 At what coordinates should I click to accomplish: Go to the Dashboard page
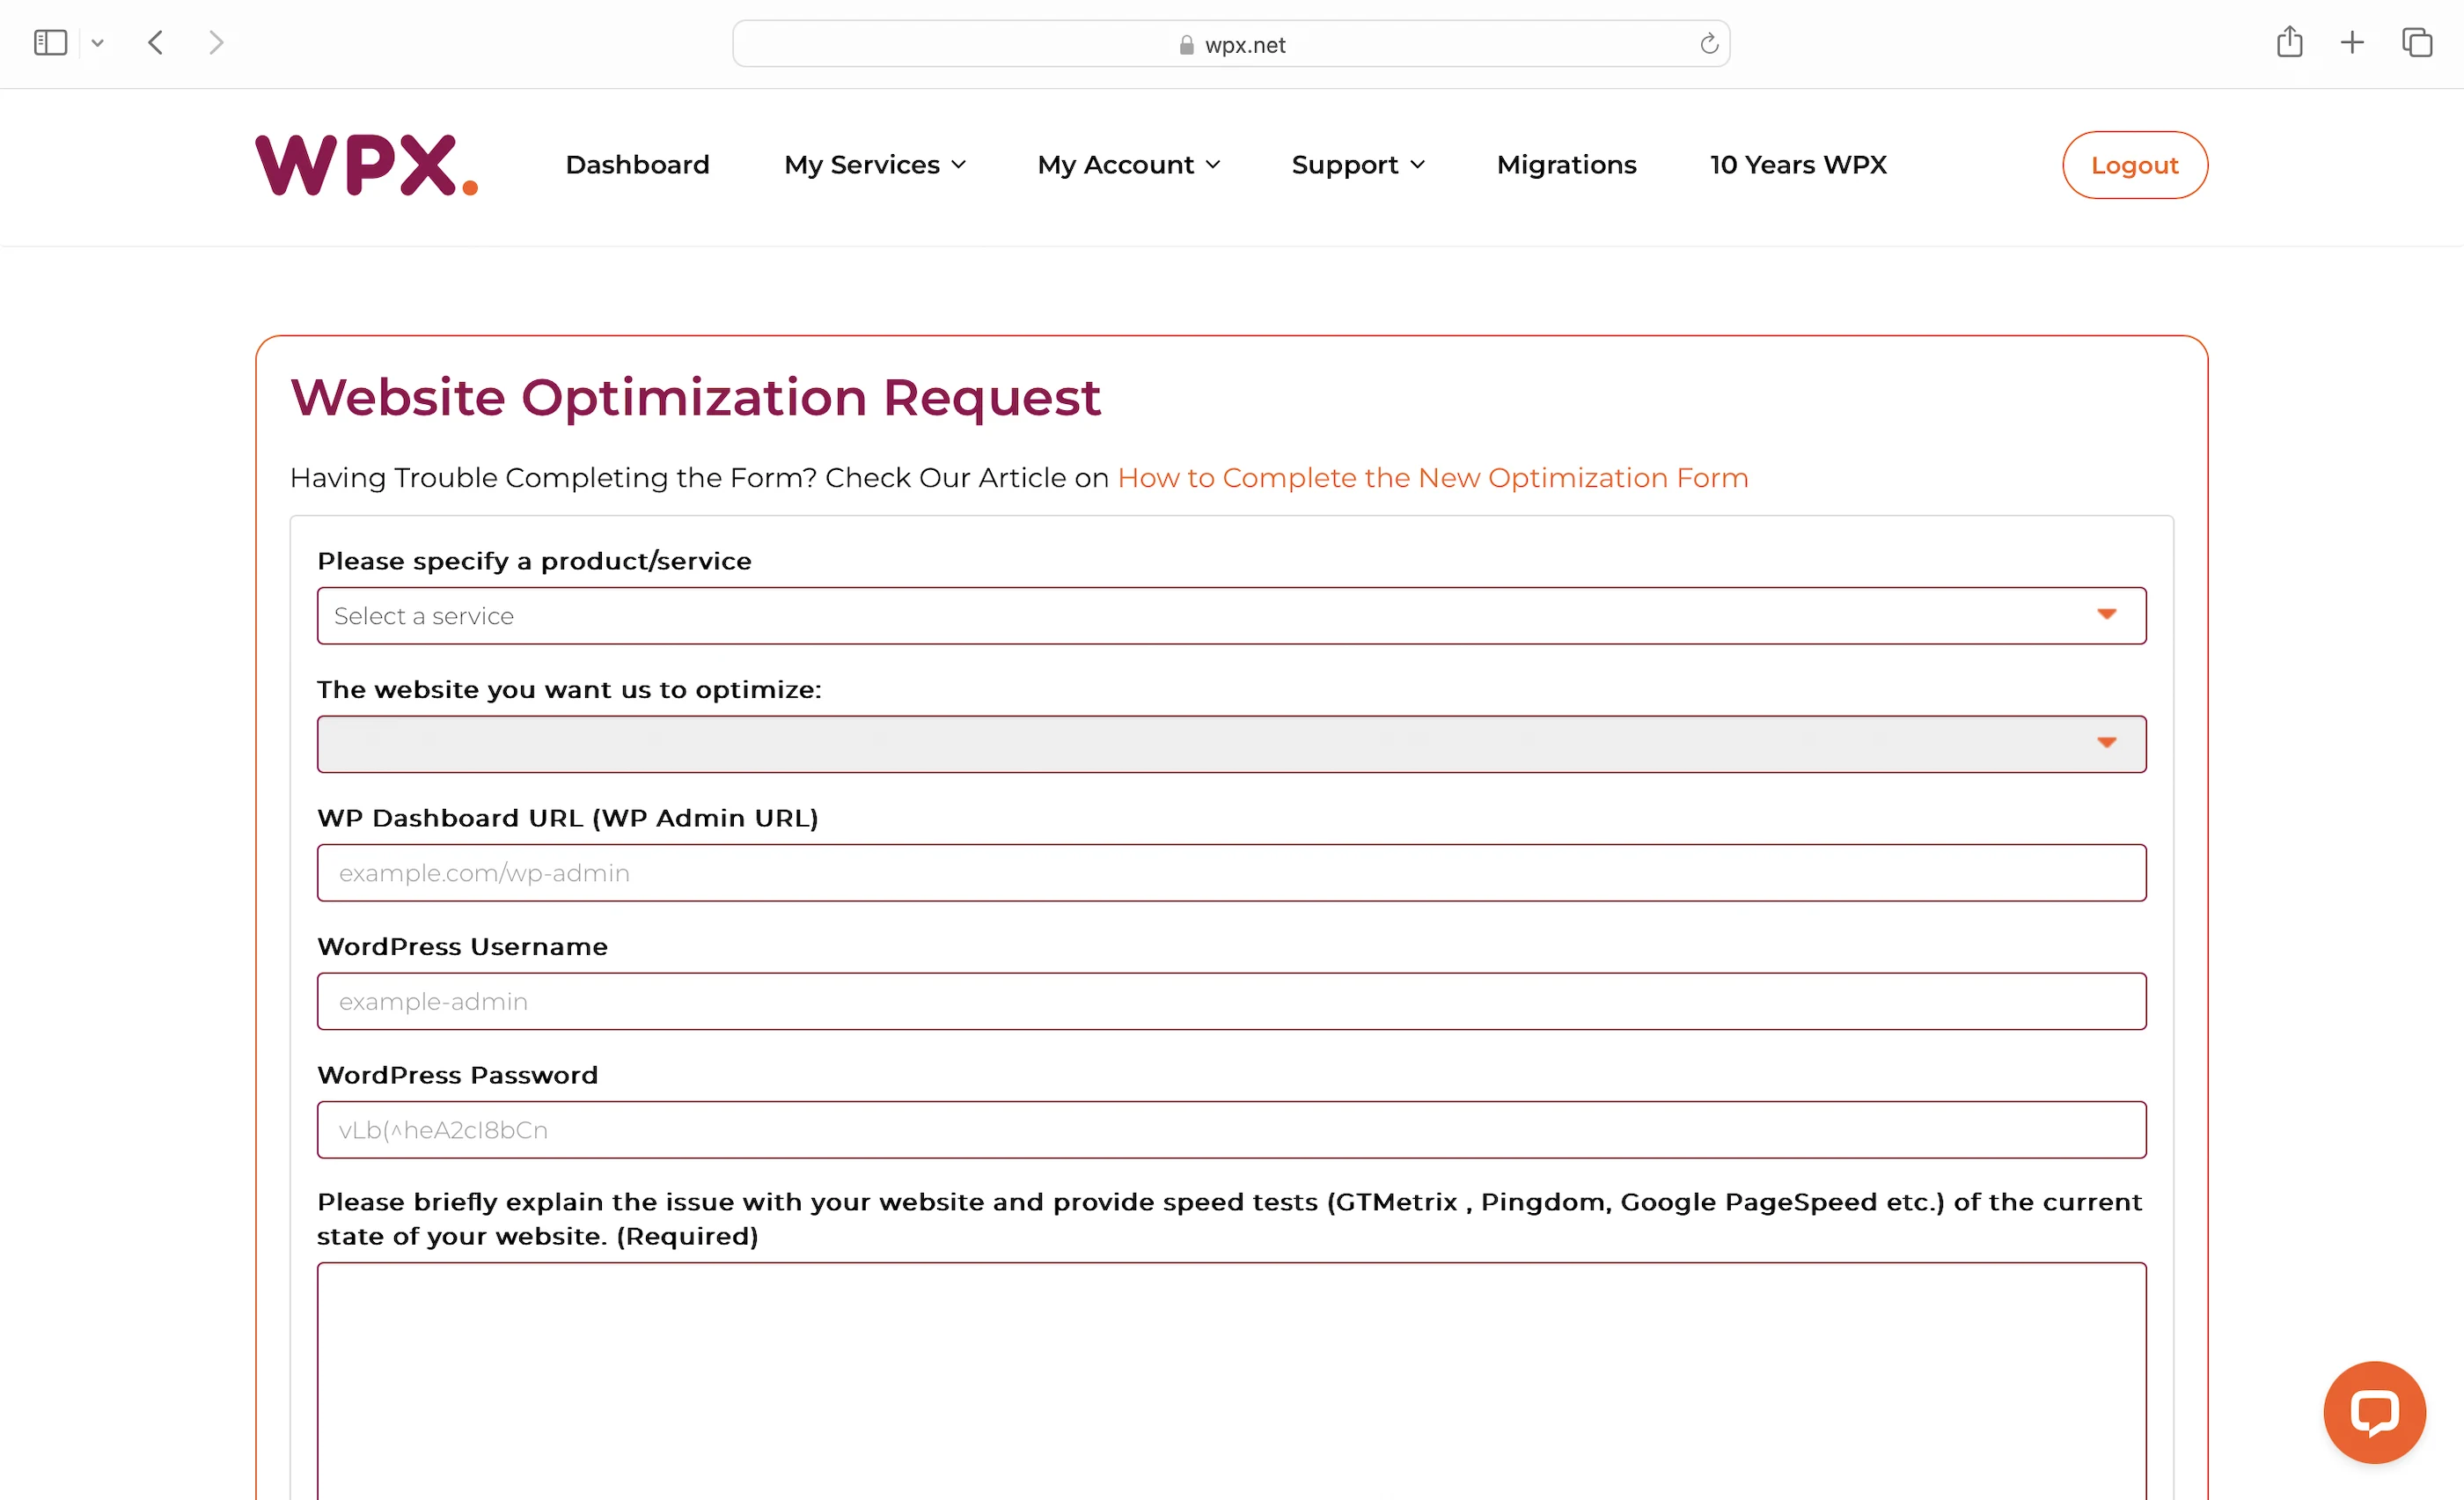pyautogui.click(x=637, y=165)
